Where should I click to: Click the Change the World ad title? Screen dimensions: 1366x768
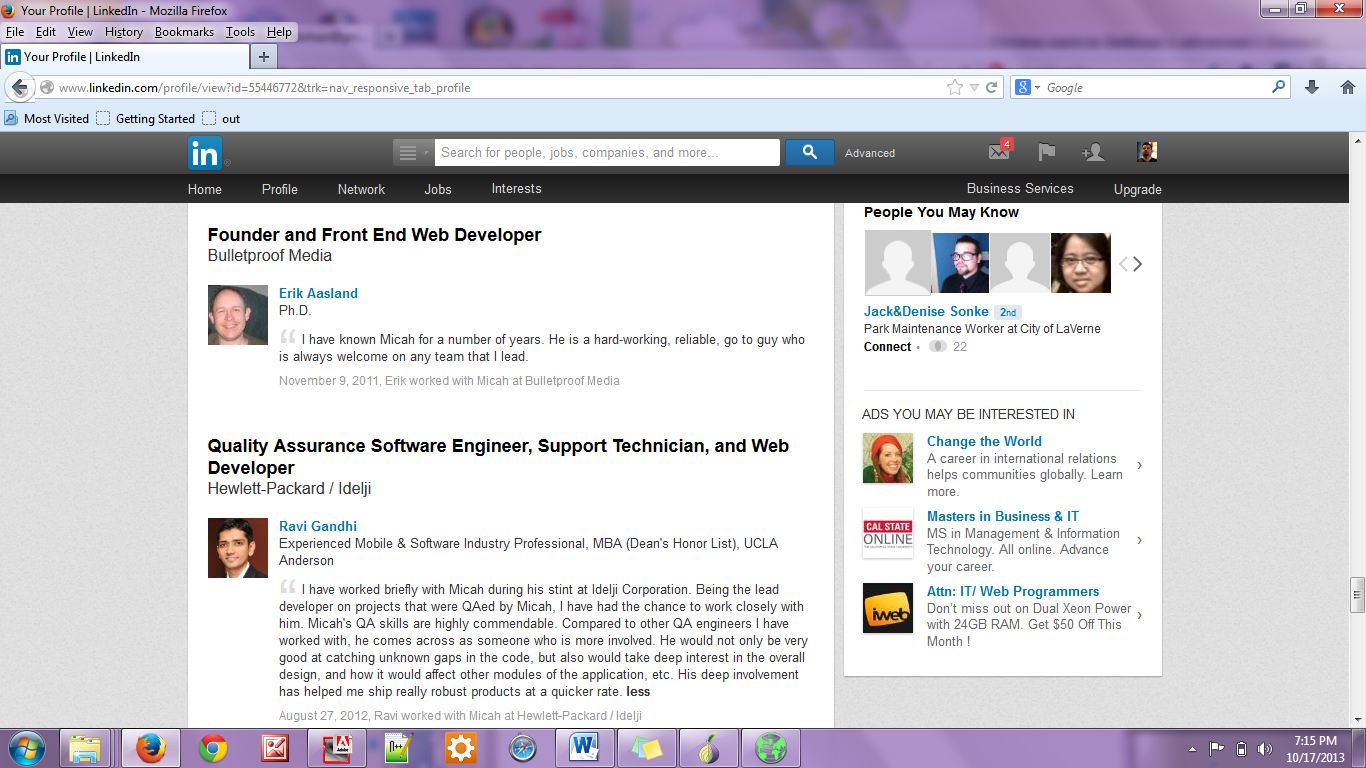984,441
